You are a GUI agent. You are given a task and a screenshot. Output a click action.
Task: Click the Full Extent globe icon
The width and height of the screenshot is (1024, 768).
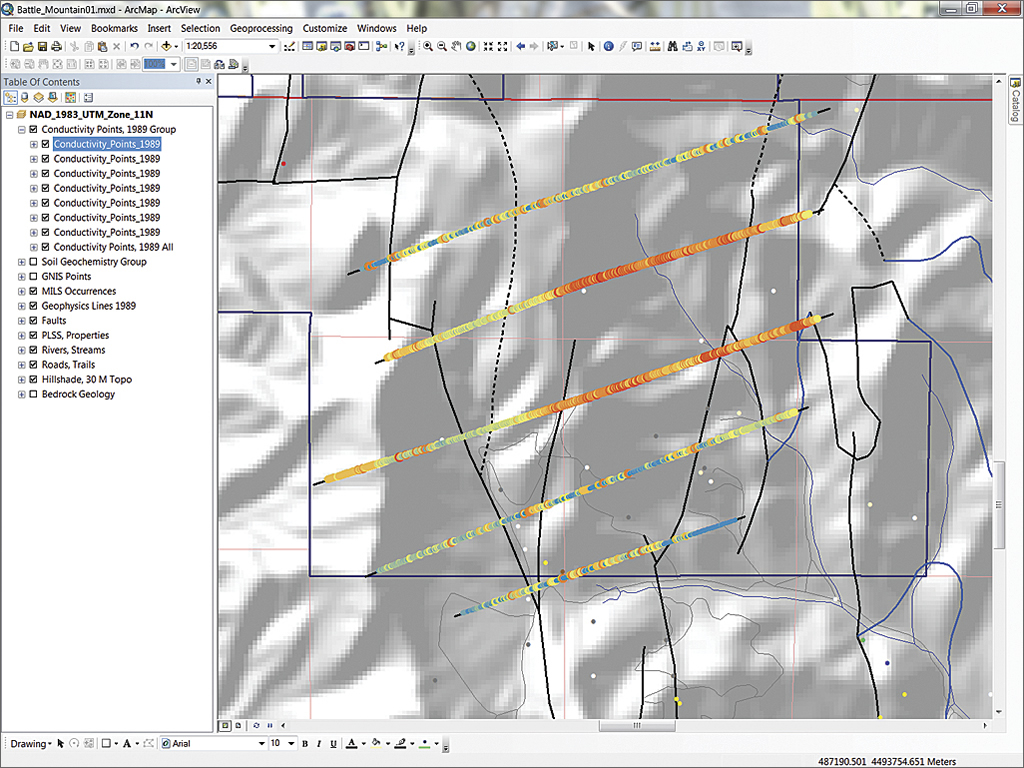471,46
